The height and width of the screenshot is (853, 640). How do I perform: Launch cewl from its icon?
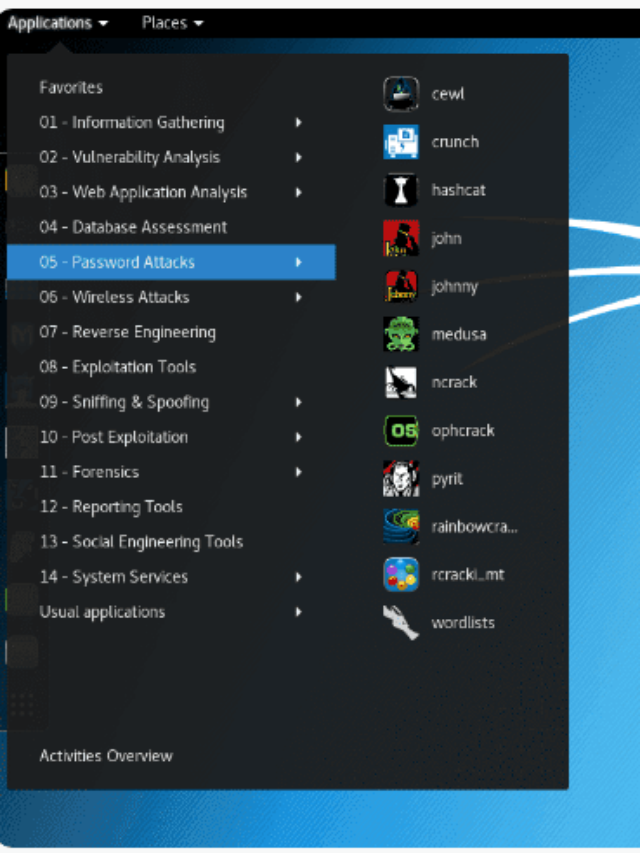coord(401,94)
